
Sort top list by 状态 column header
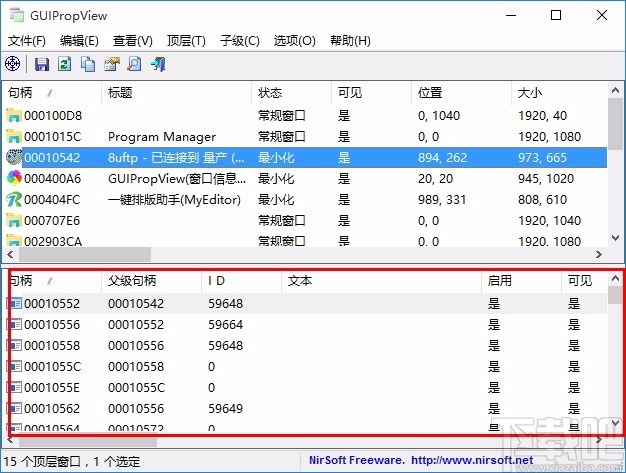tap(291, 93)
